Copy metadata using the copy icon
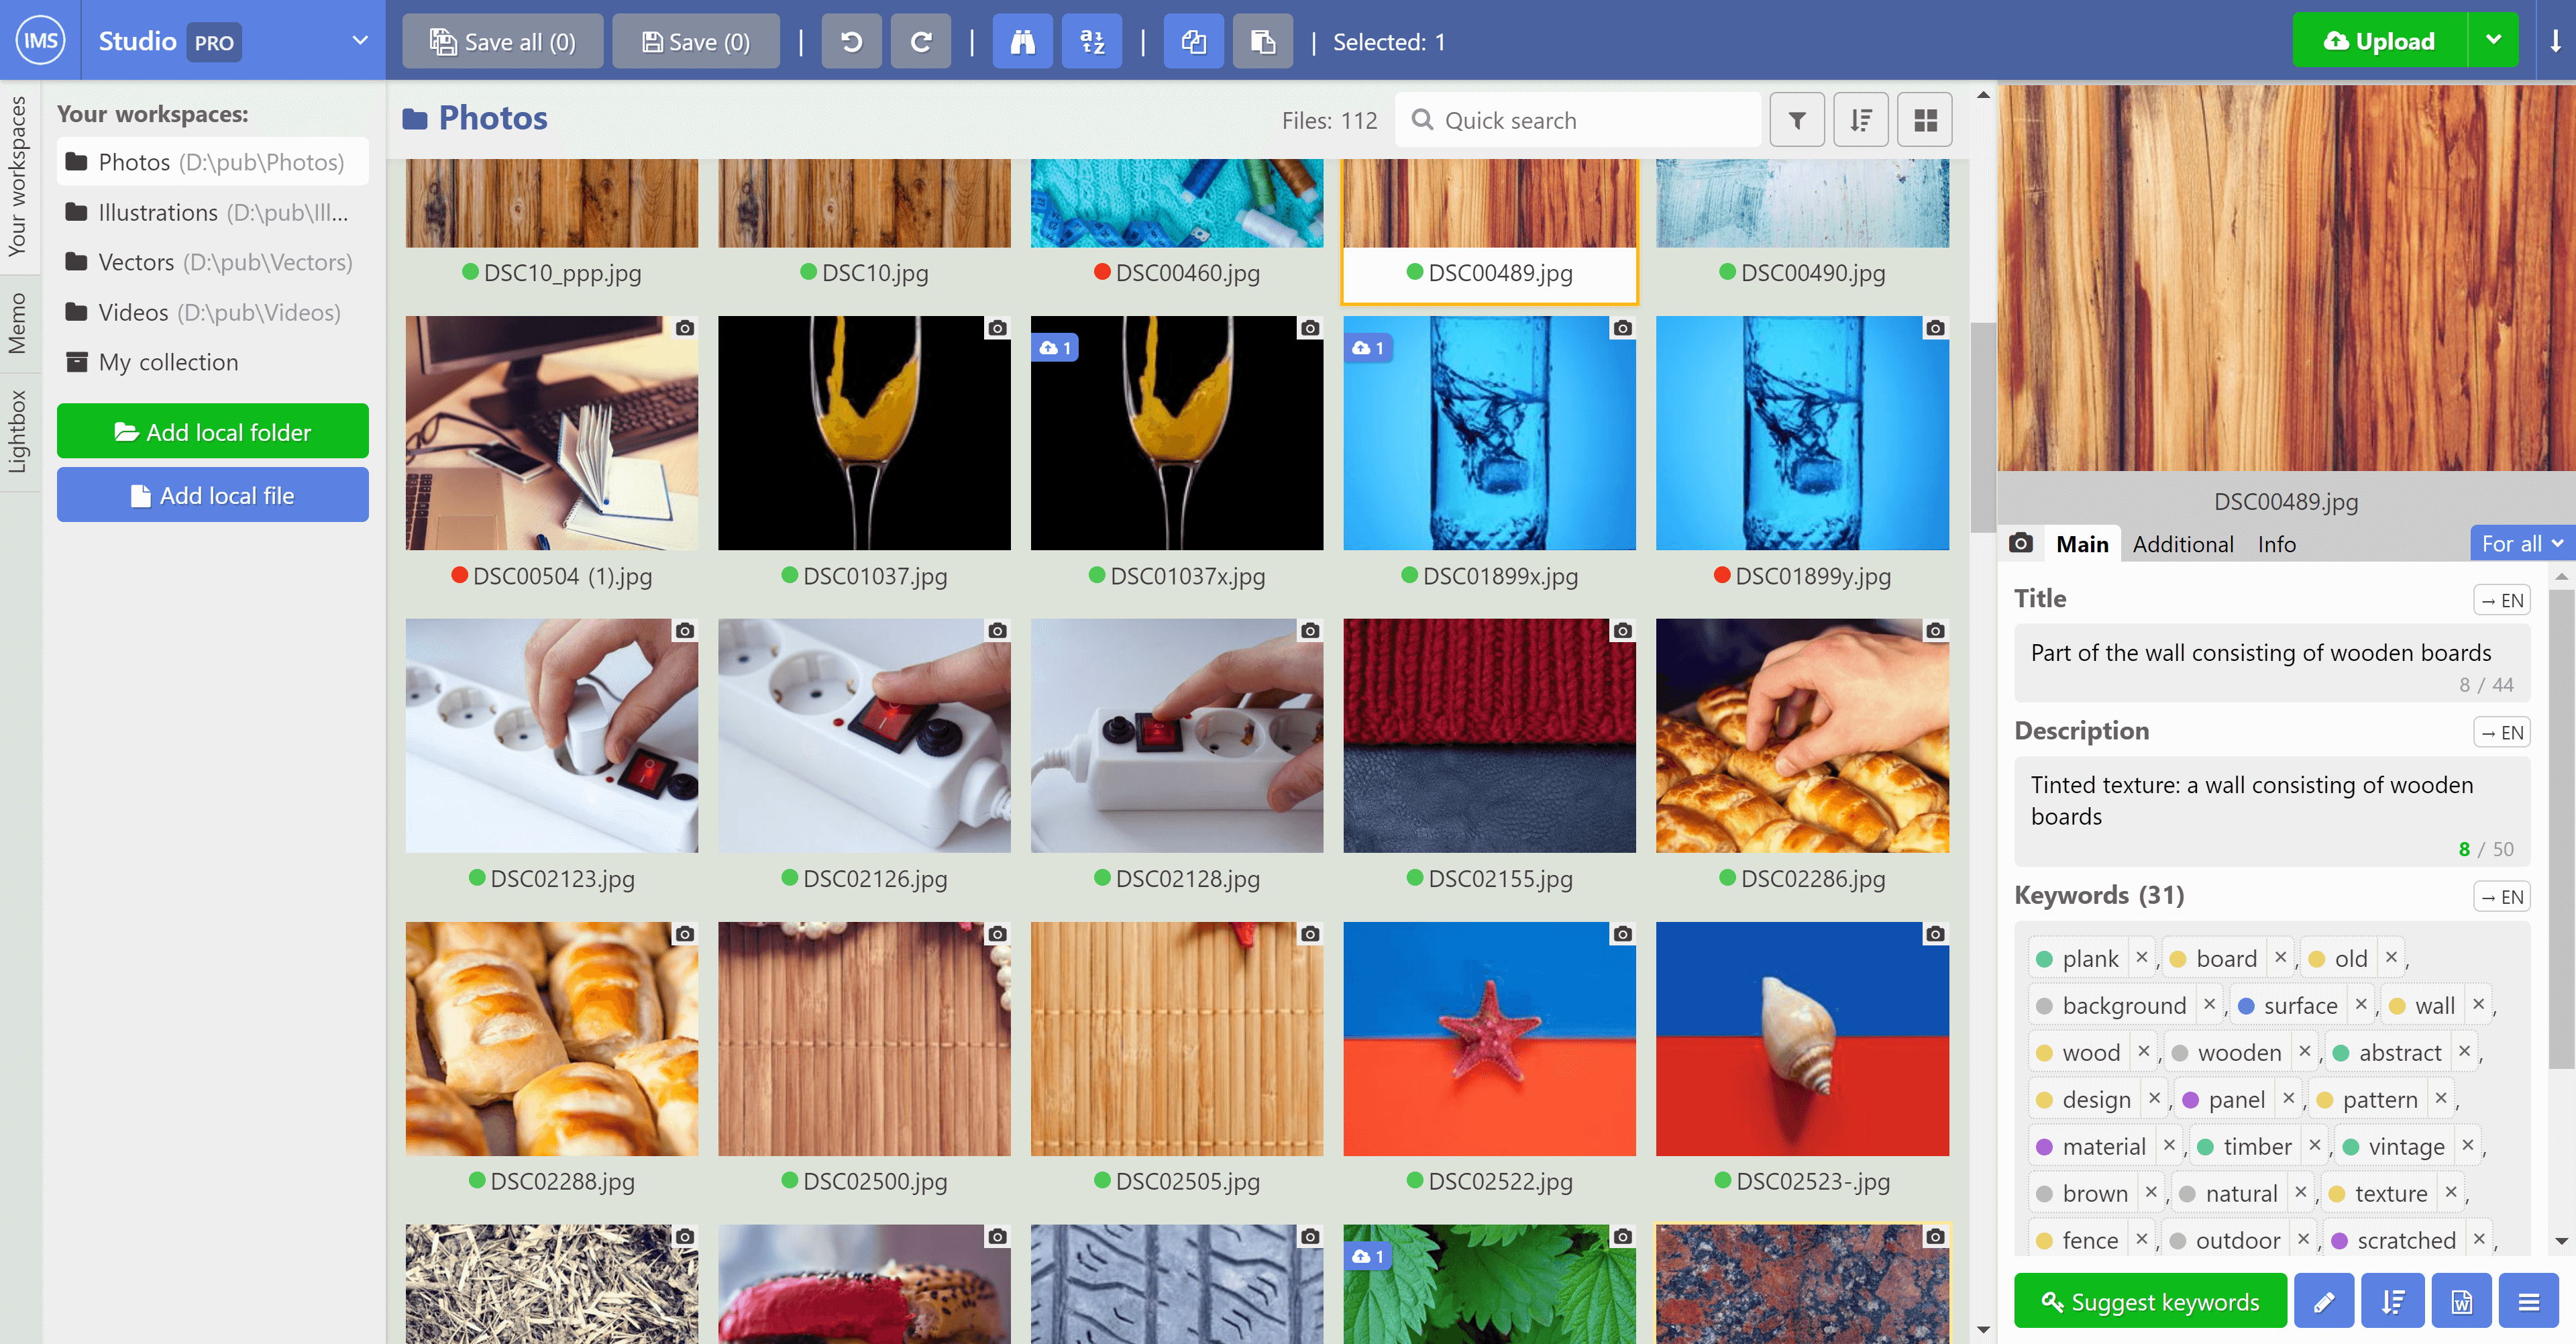 tap(1193, 41)
